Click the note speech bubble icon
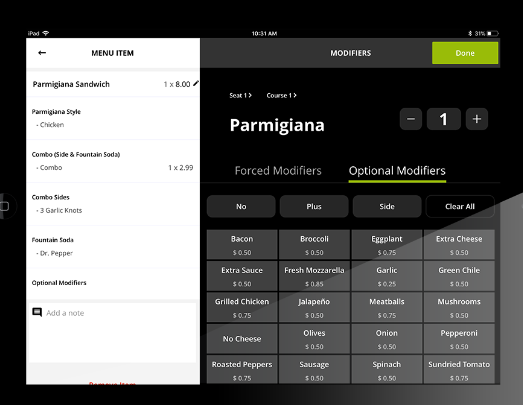The image size is (523, 405). [x=37, y=313]
